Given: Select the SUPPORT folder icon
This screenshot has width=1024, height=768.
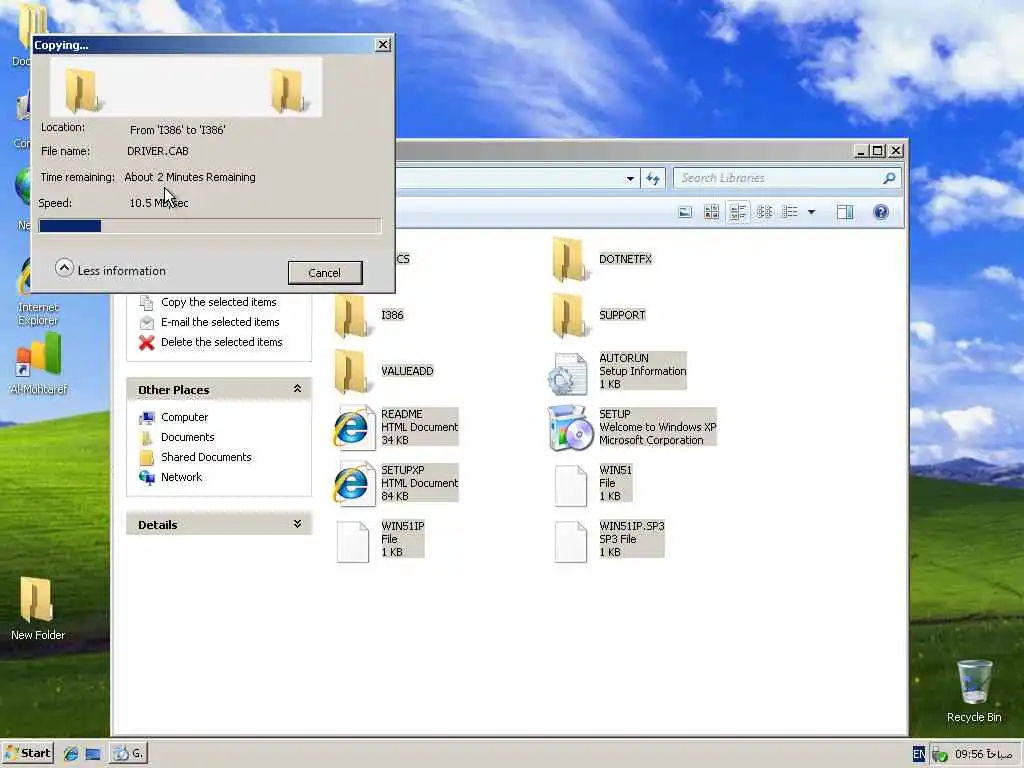Looking at the screenshot, I should tap(570, 315).
